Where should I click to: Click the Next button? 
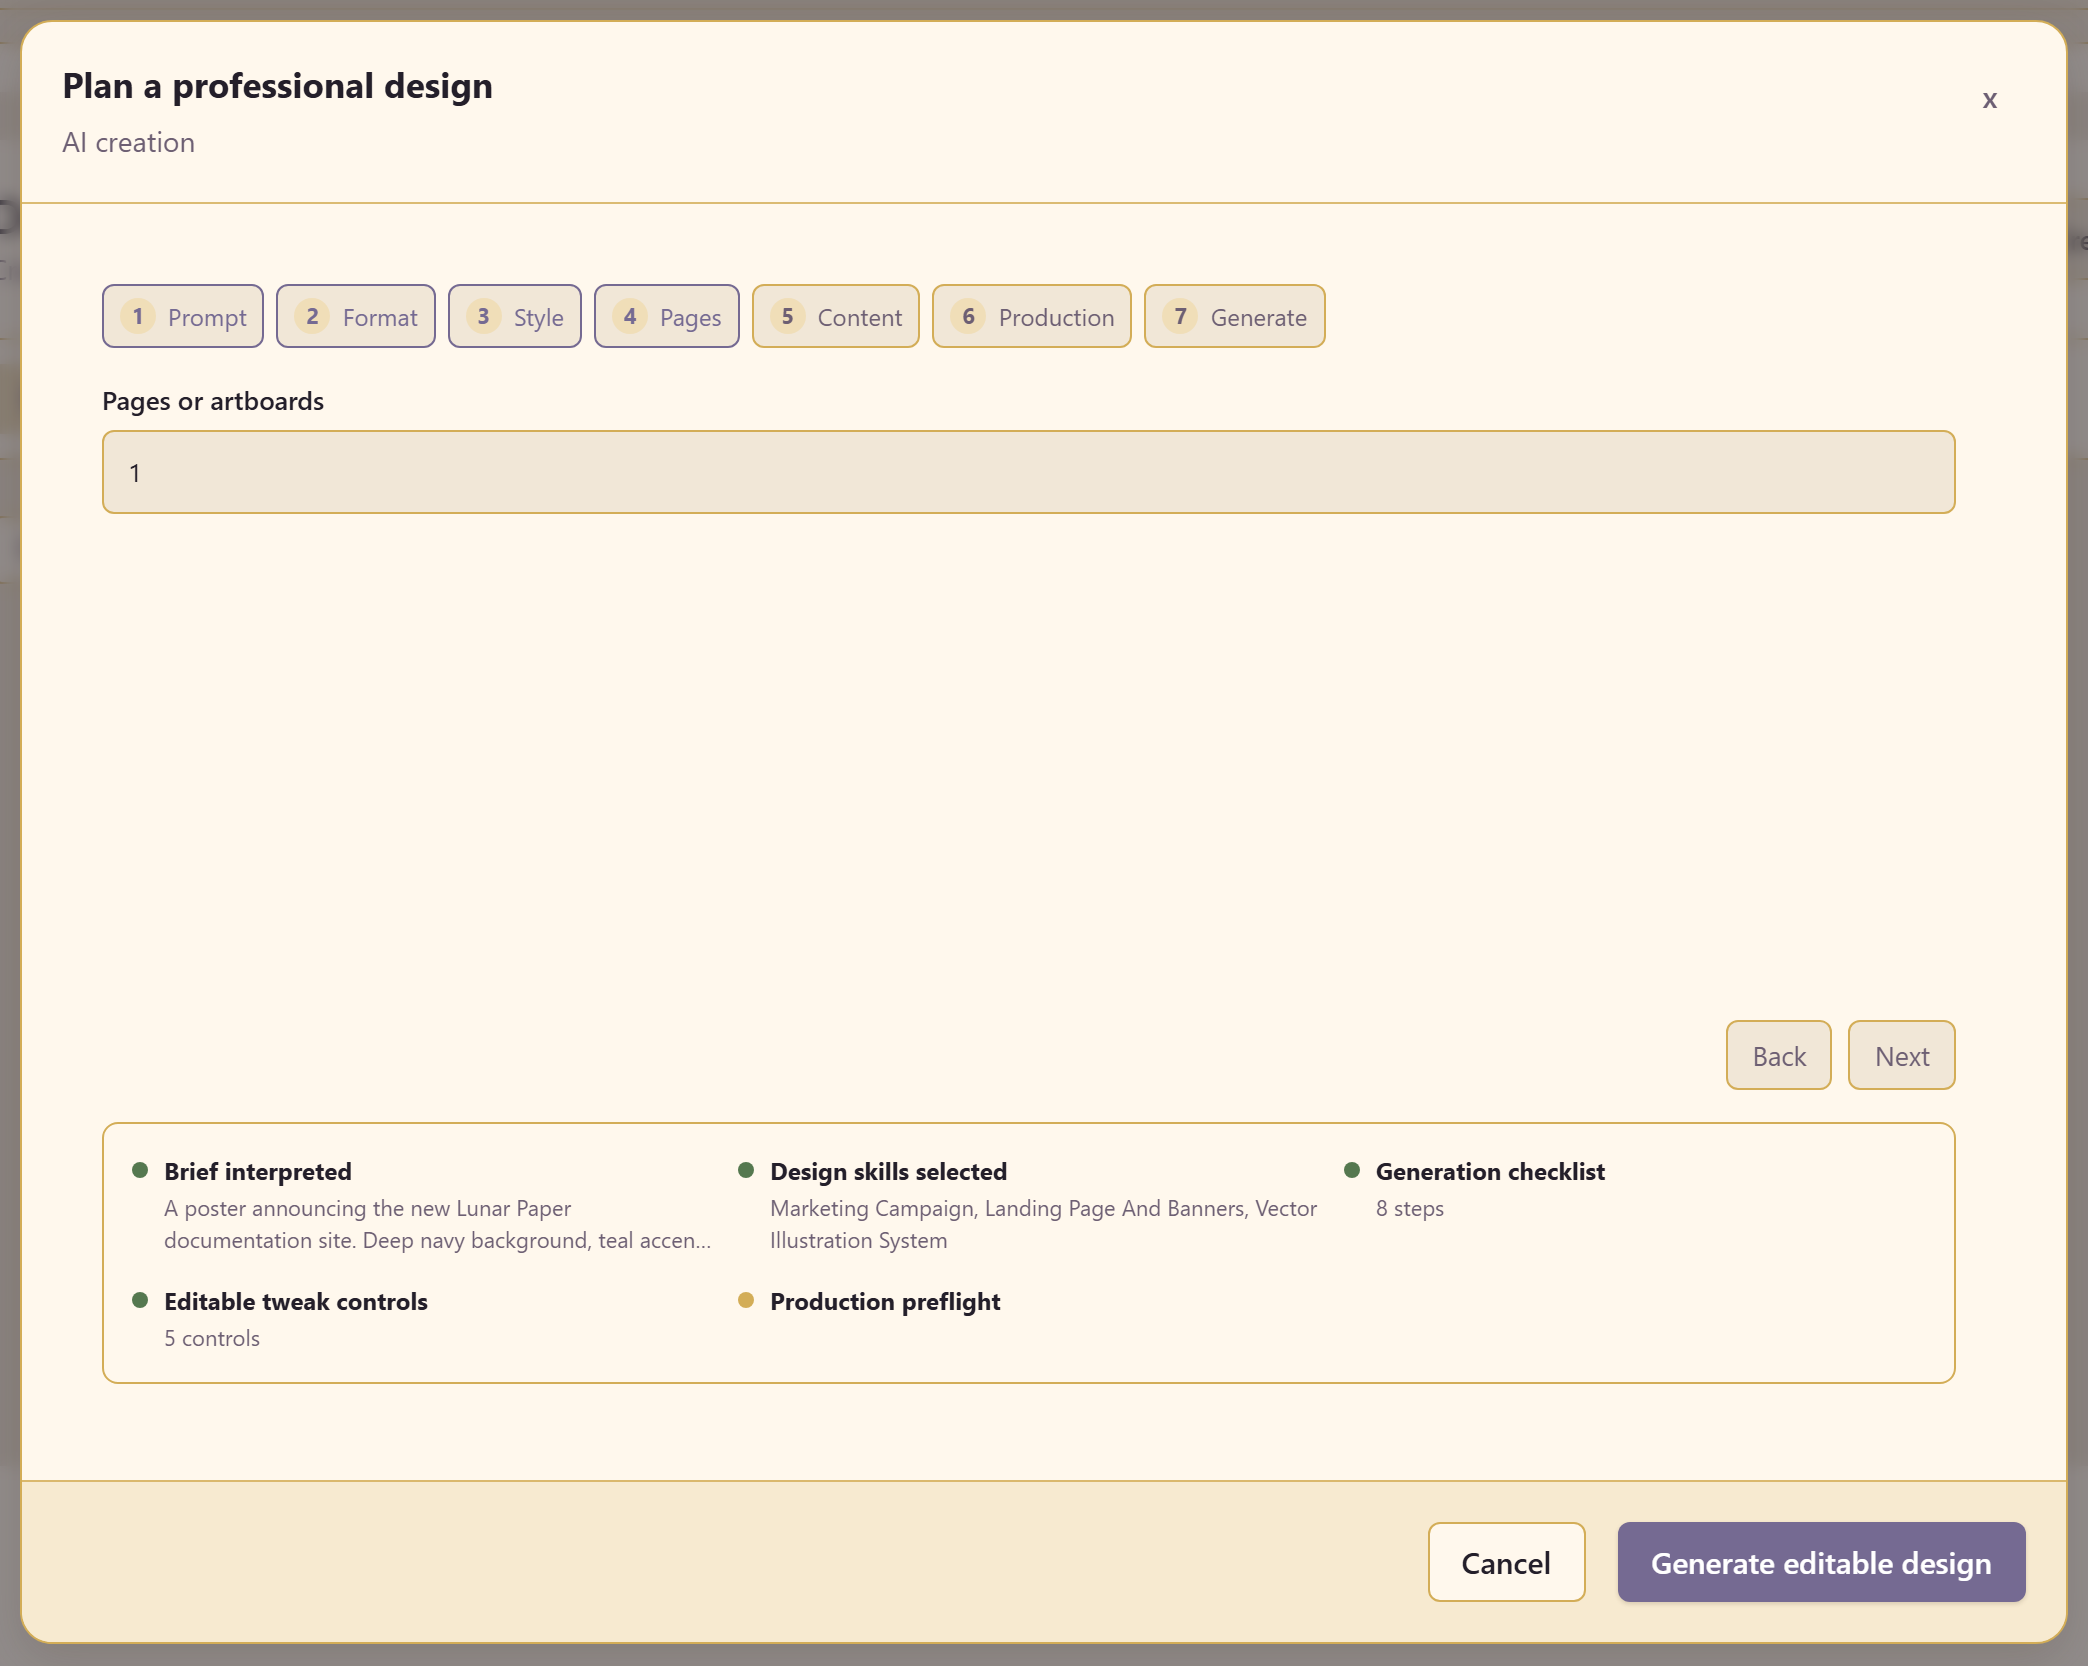[x=1902, y=1055]
